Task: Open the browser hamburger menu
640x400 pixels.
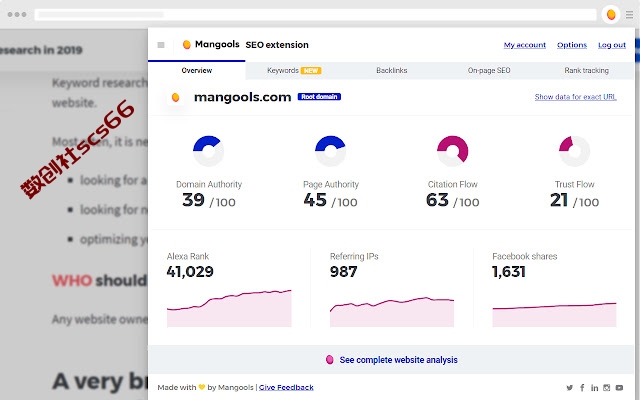Action: pos(629,15)
